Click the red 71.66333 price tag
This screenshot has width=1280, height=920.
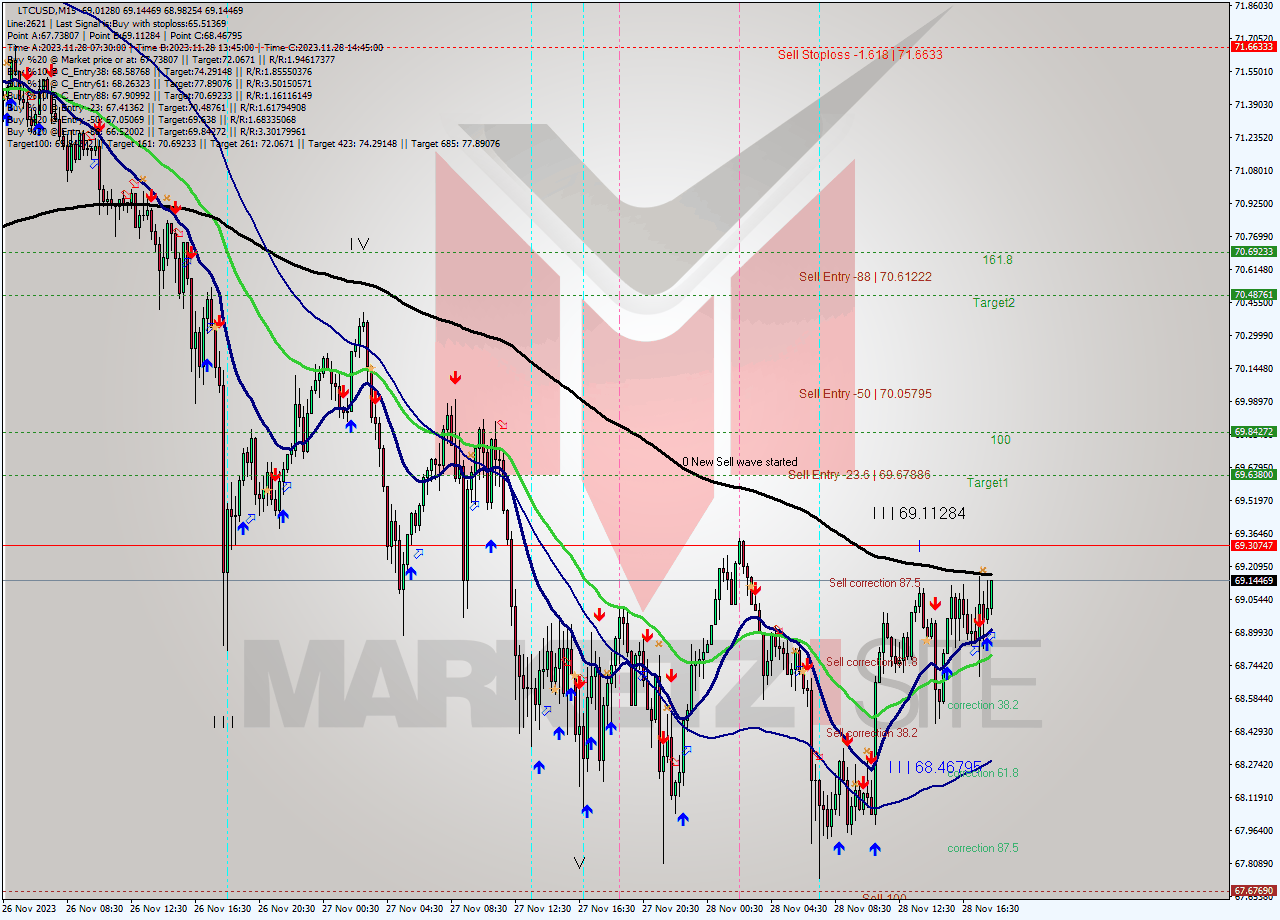[x=1253, y=46]
